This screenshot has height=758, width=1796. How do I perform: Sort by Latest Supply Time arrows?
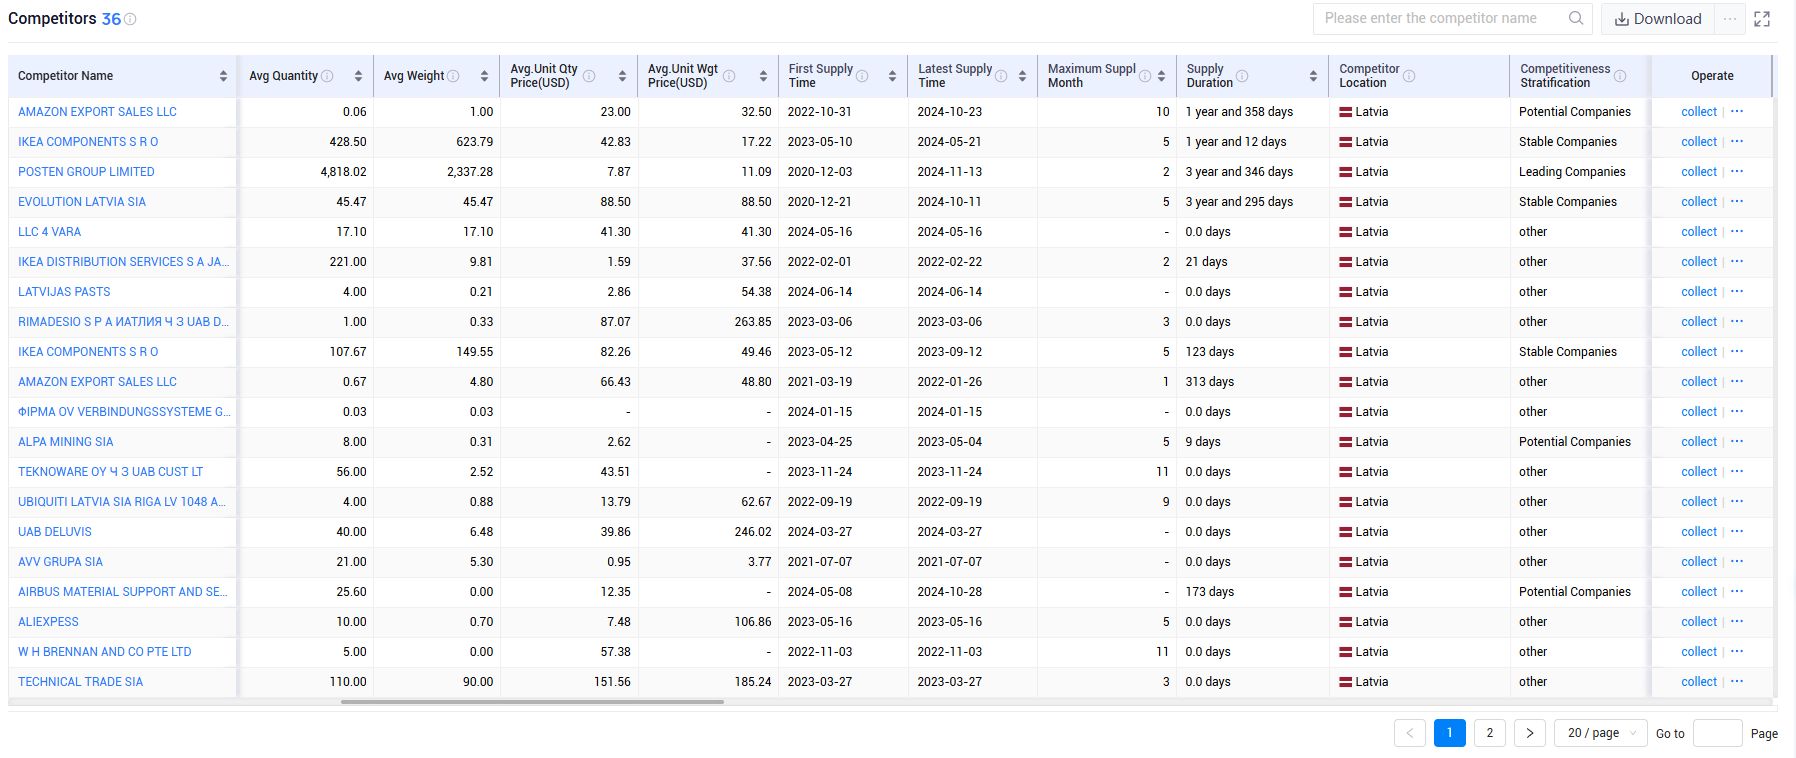[1022, 76]
